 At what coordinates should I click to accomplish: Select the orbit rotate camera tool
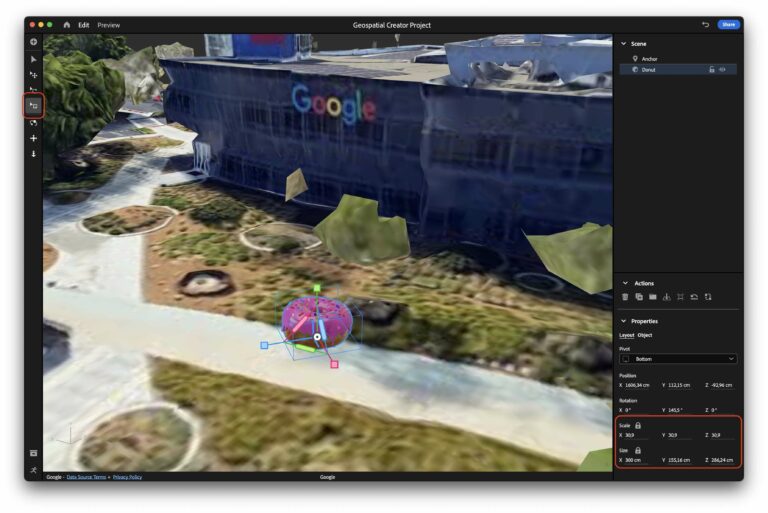click(x=33, y=122)
